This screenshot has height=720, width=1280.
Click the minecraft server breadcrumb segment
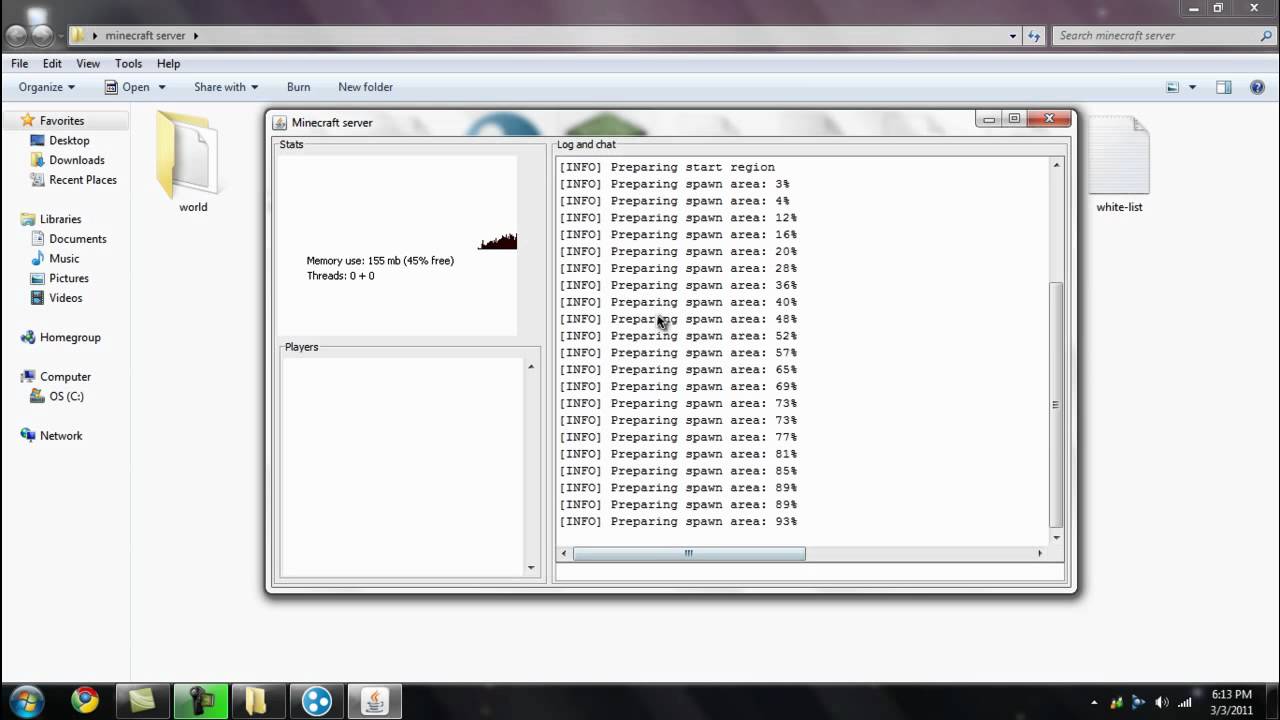pos(145,36)
